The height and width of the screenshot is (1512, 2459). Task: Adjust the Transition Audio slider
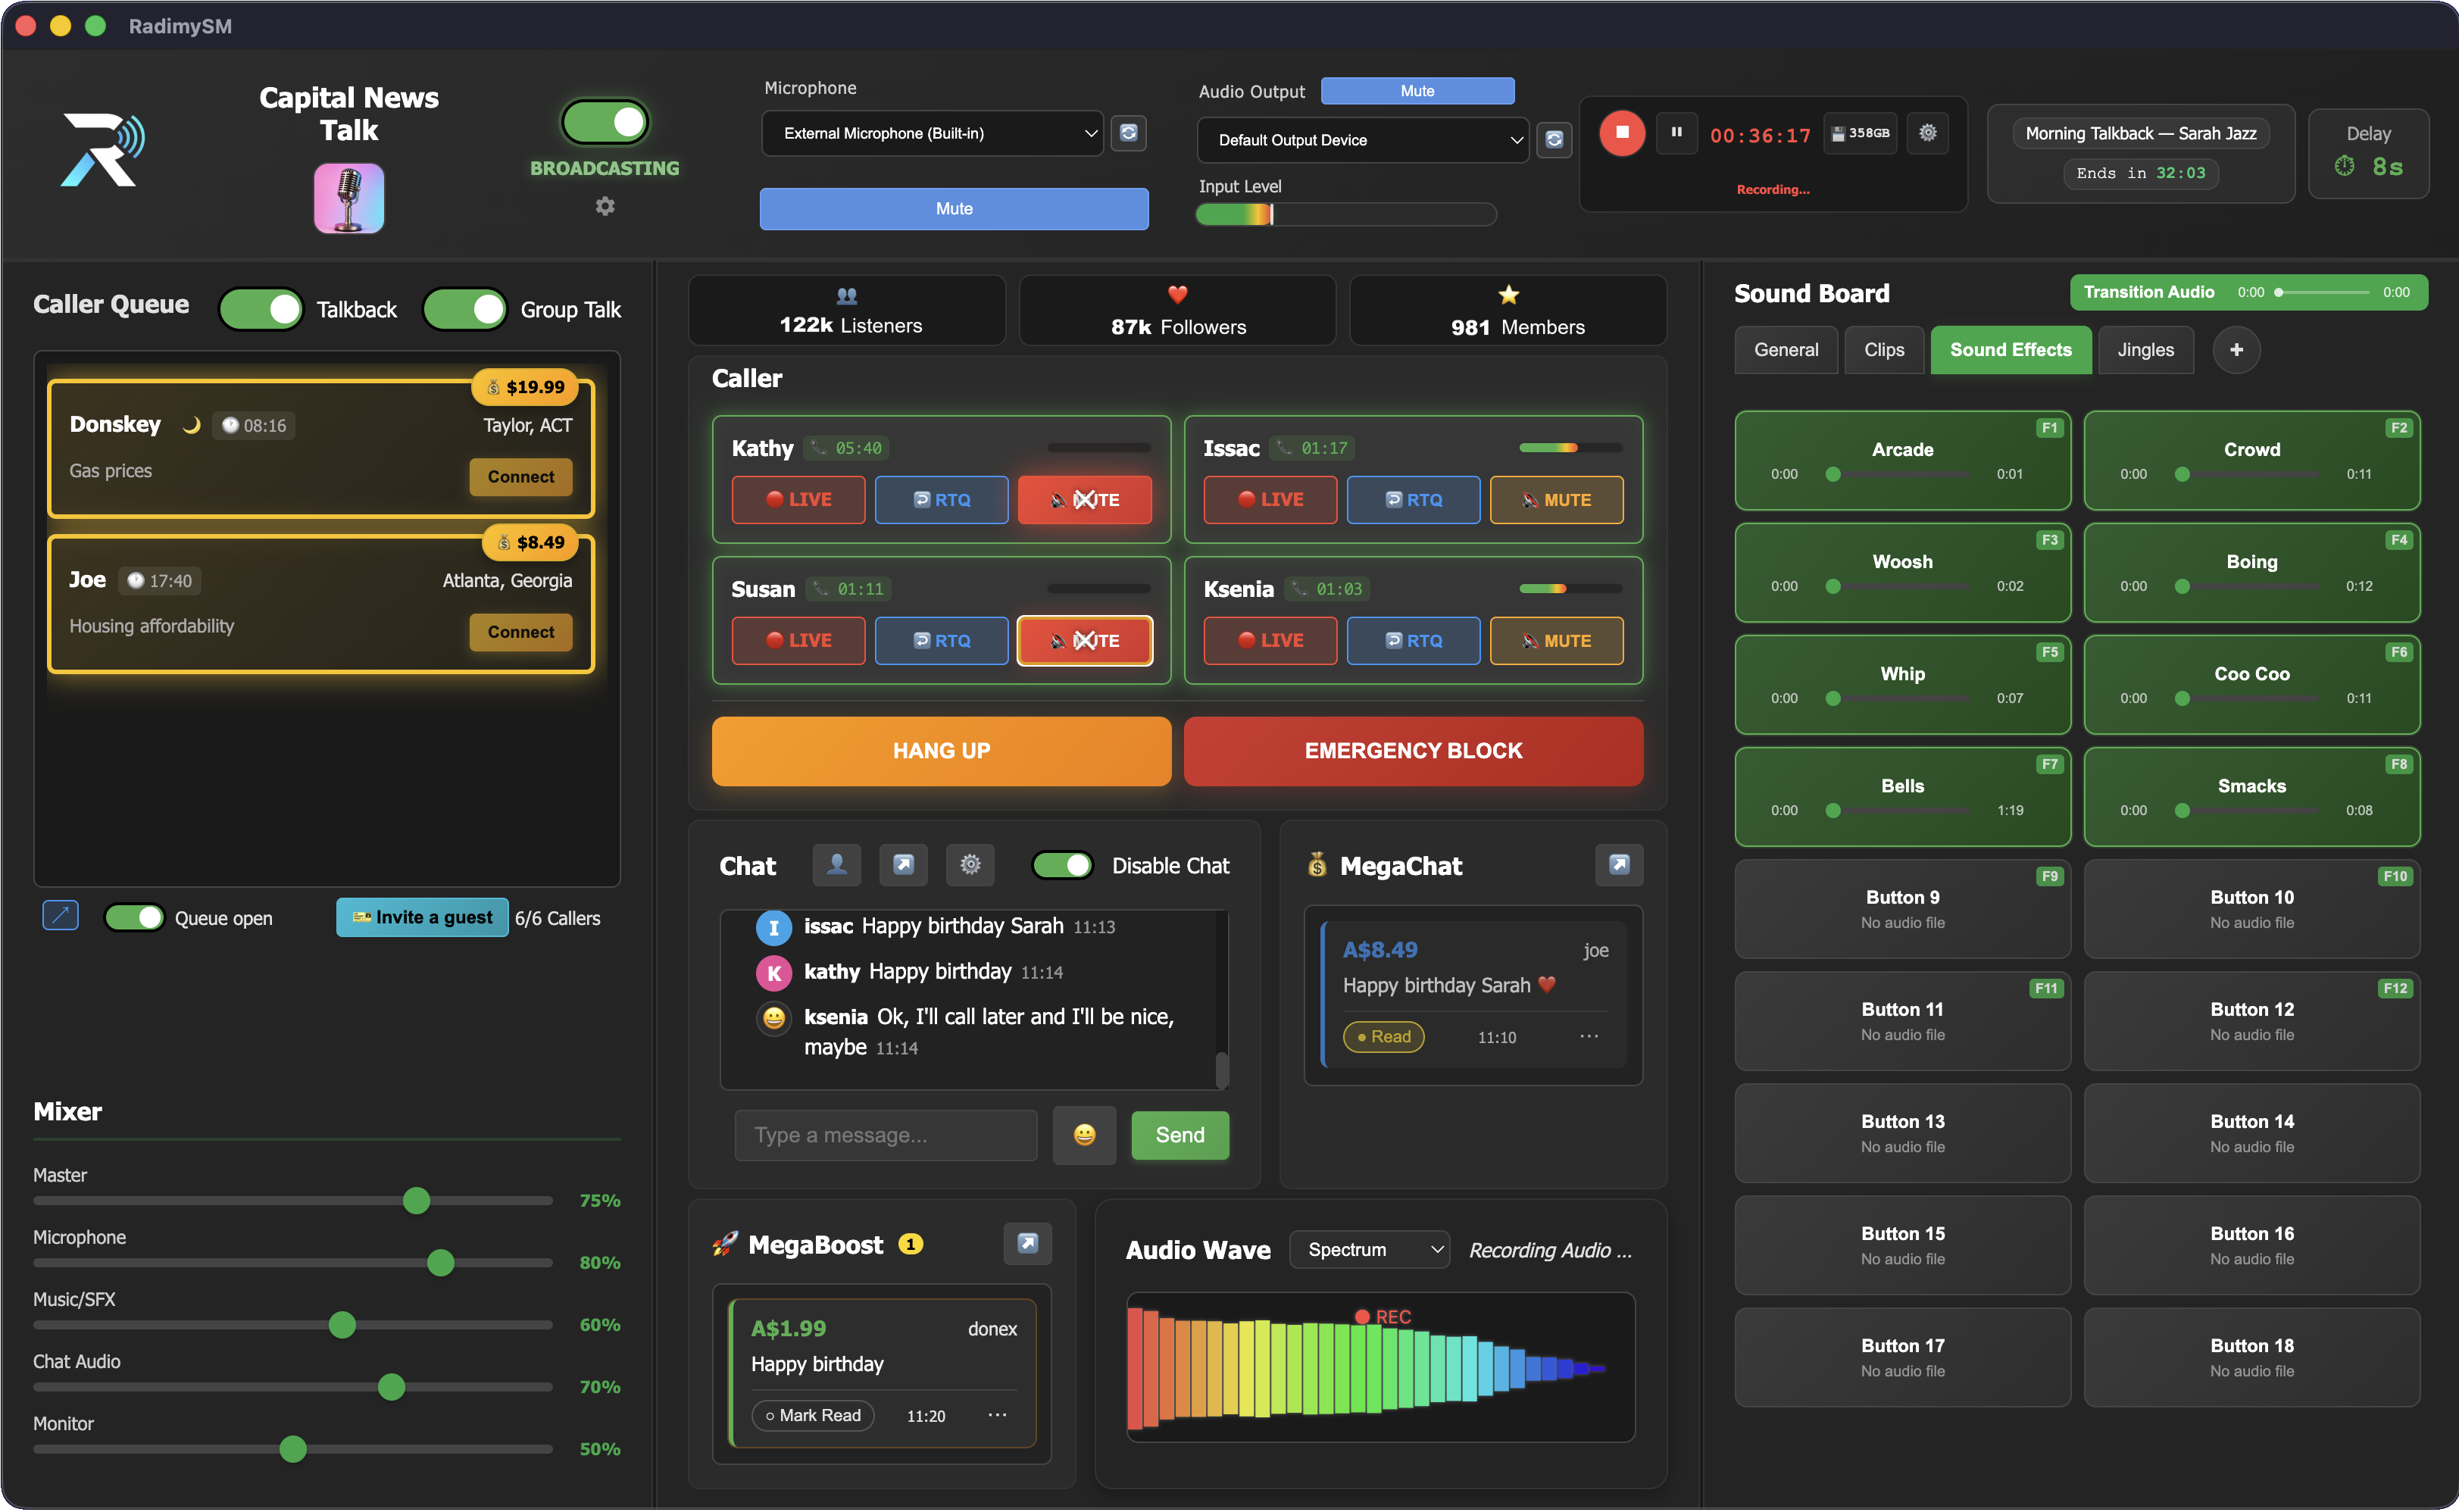tap(2323, 292)
